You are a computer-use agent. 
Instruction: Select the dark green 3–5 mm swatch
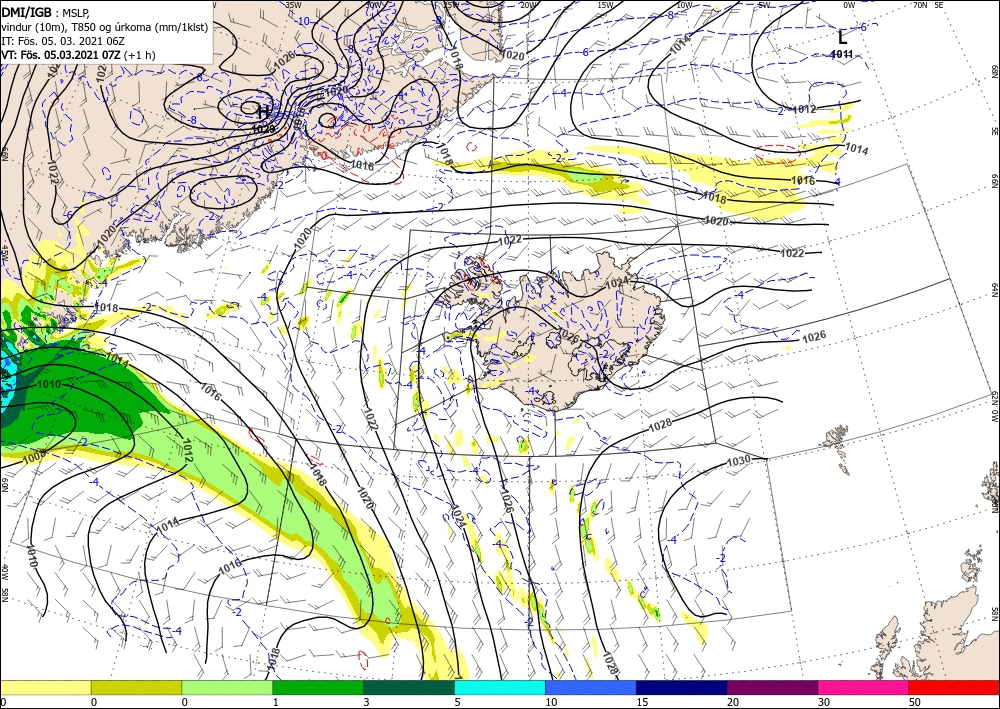[409, 687]
